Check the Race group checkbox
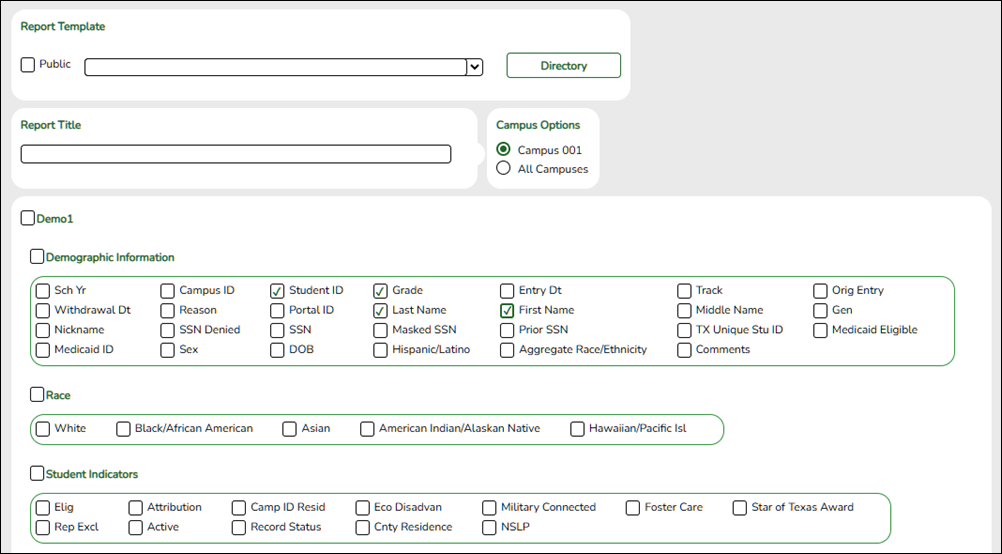The width and height of the screenshot is (1002, 554). [x=37, y=395]
